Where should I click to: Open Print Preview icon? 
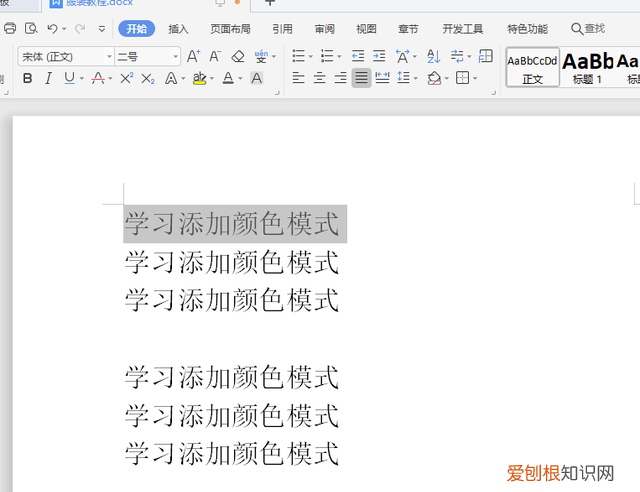tap(31, 29)
